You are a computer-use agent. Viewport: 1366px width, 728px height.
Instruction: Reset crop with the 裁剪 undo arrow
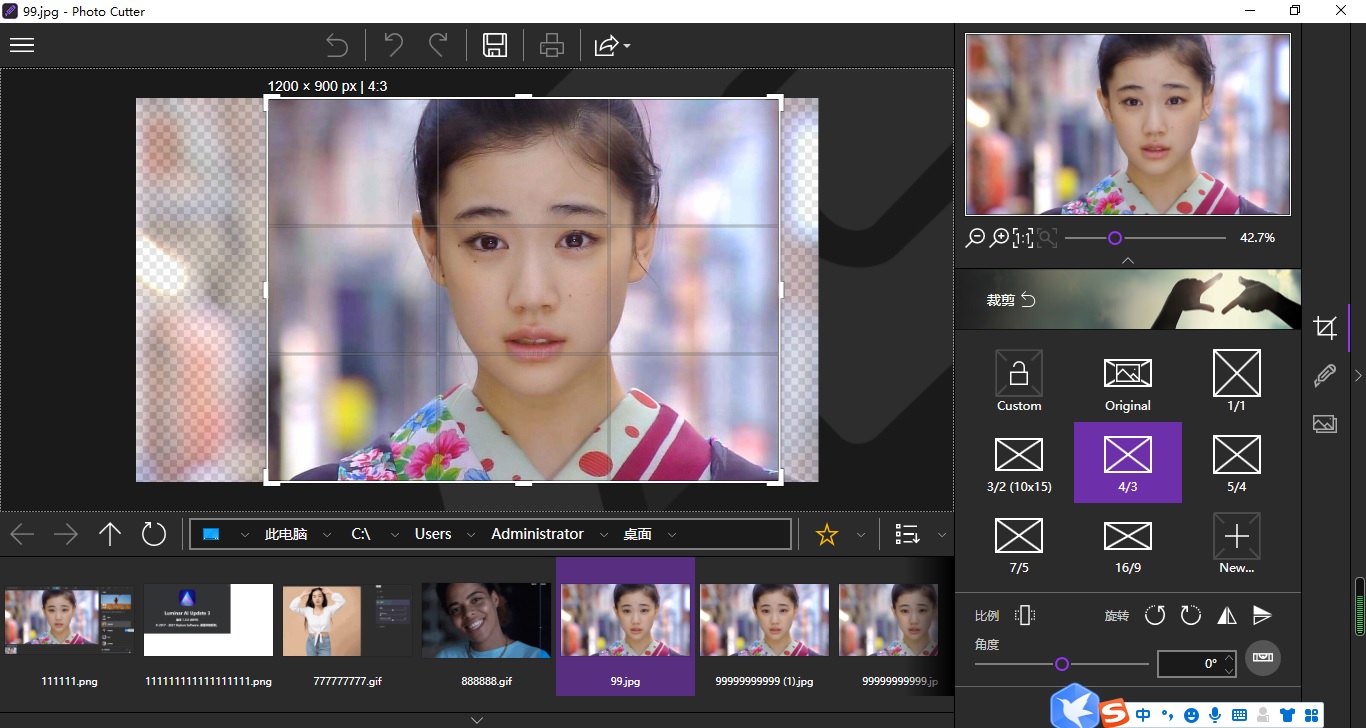click(x=1028, y=300)
